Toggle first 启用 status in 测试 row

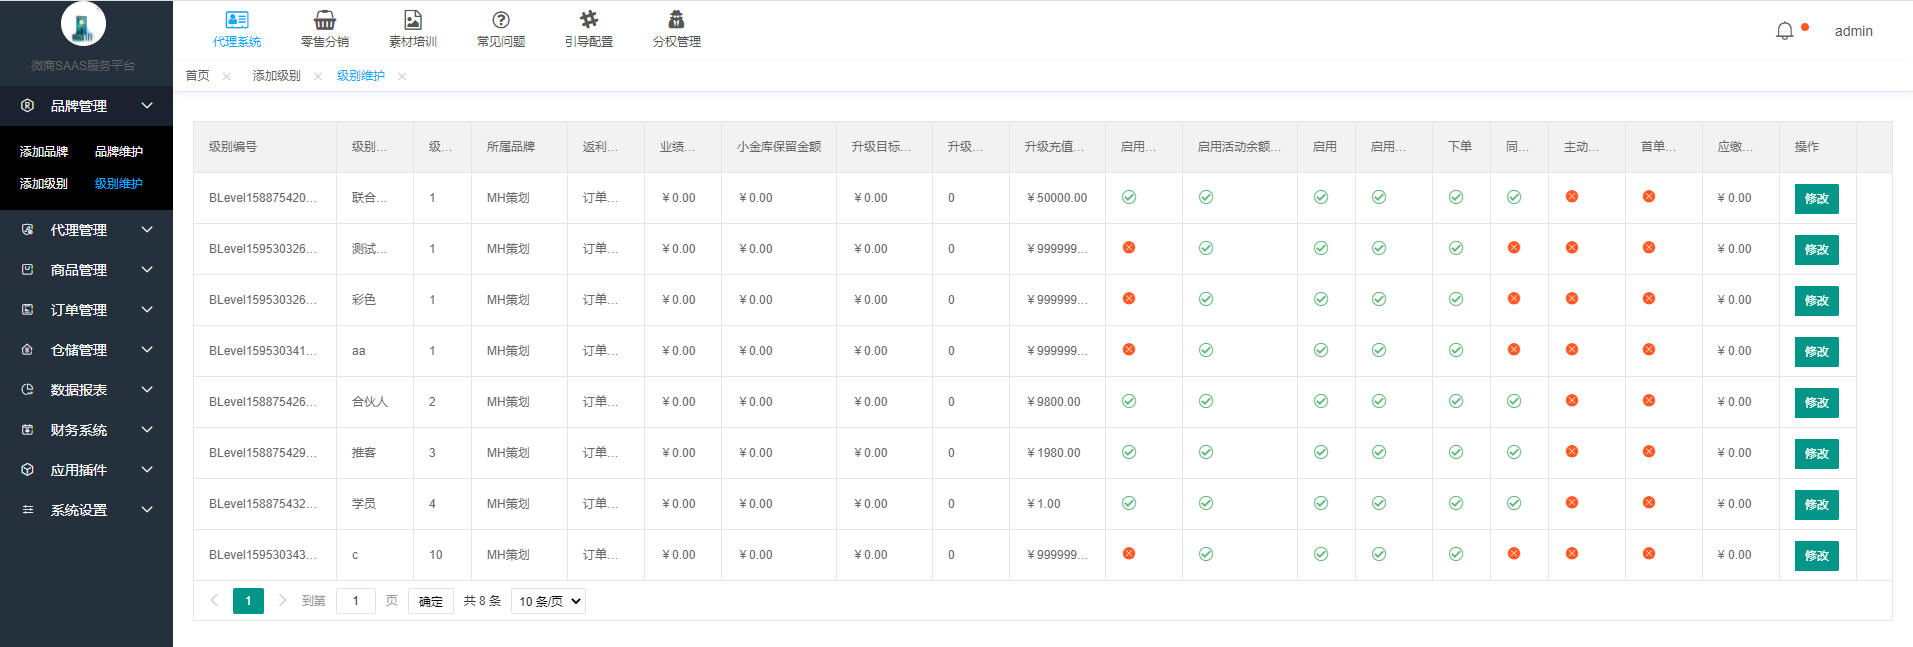click(x=1129, y=248)
